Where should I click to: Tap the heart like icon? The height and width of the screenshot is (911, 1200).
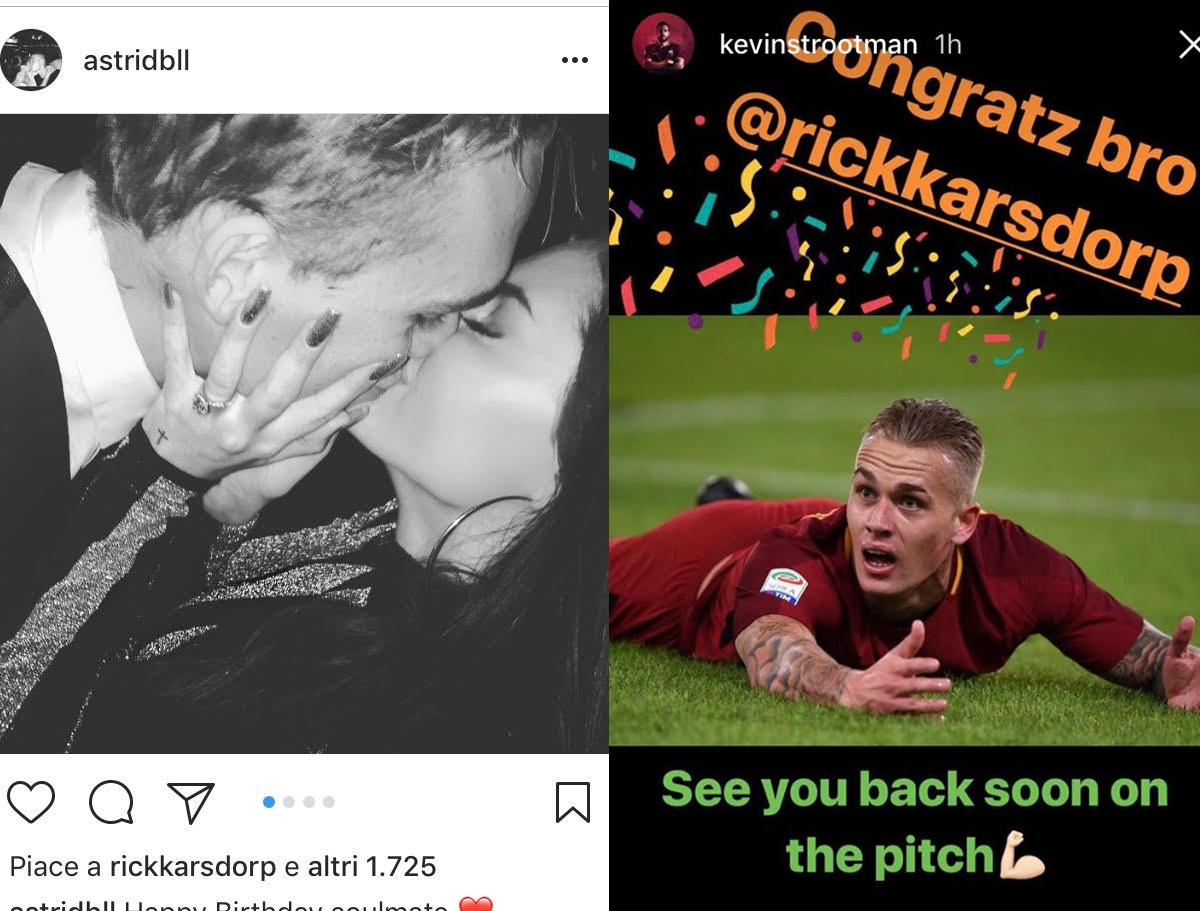point(31,802)
